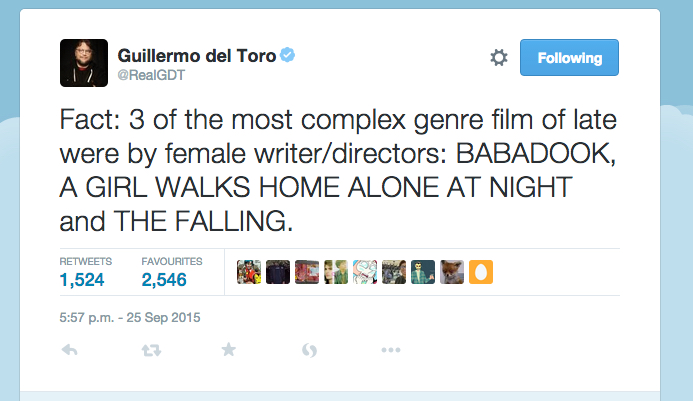Click the orange egg default avatar
The image size is (693, 401).
click(481, 272)
